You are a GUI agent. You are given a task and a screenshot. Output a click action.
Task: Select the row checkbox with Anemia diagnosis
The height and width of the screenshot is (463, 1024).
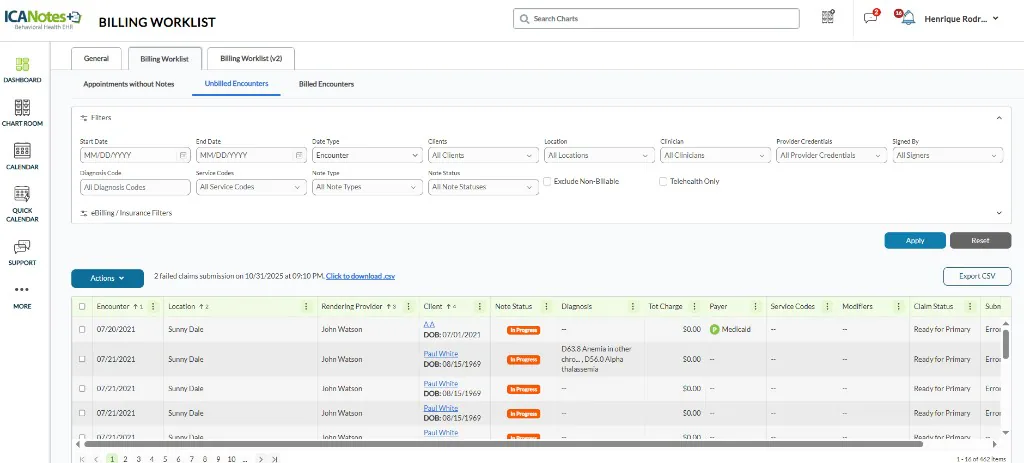tap(82, 359)
